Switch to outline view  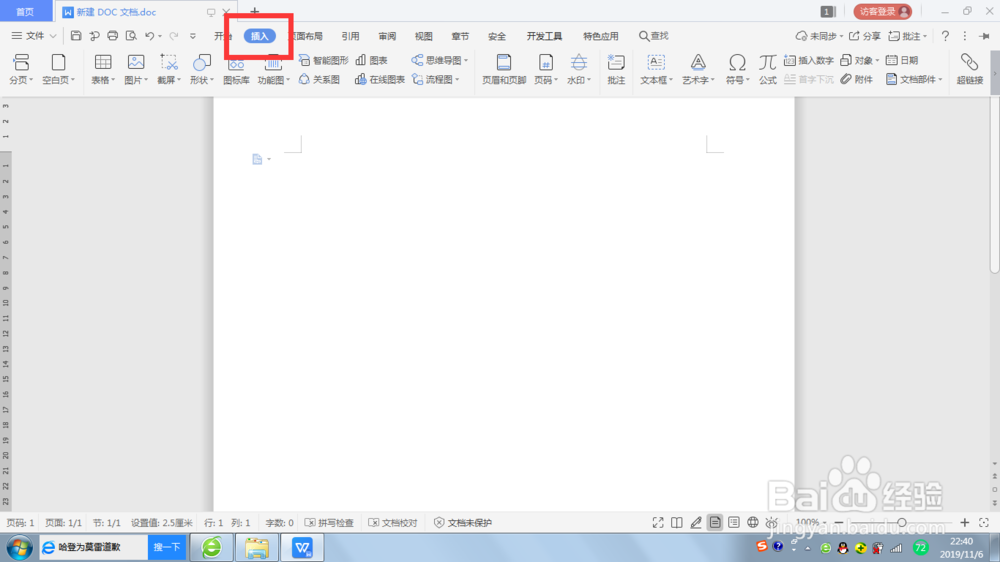[734, 522]
